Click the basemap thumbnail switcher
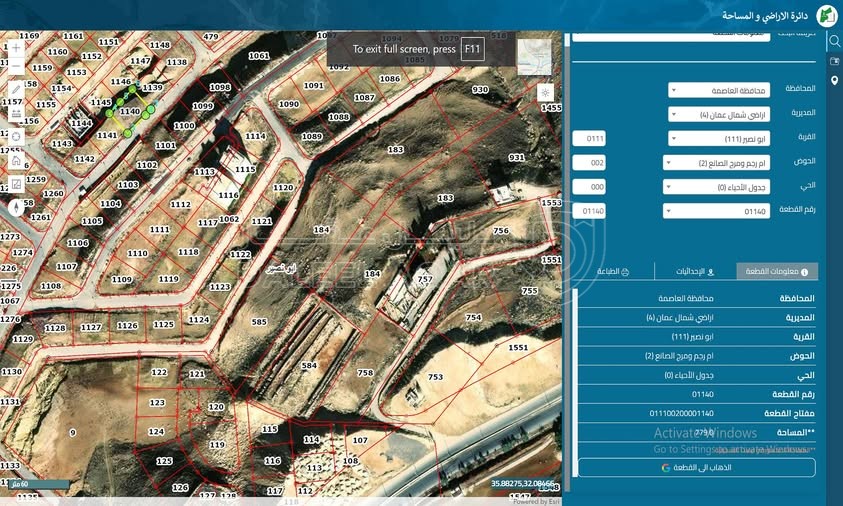Viewport: 843px width, 506px height. coord(534,57)
